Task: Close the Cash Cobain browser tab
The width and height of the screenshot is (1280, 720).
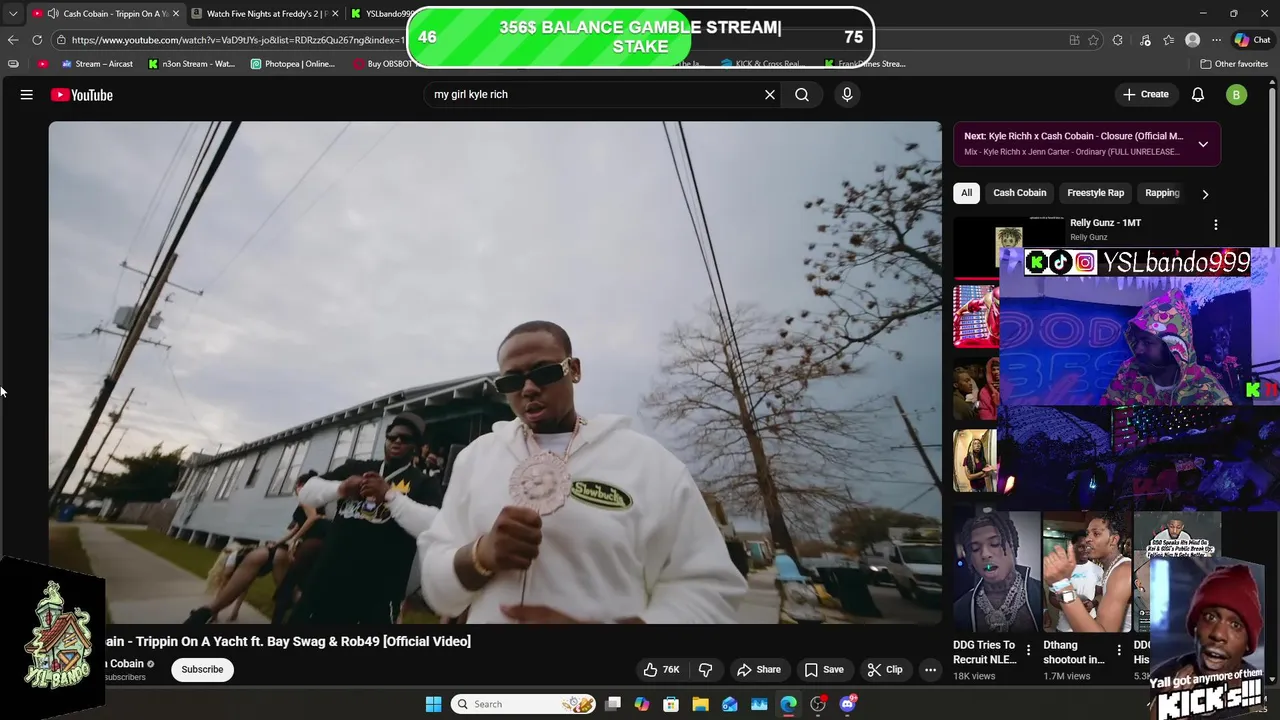Action: pyautogui.click(x=176, y=14)
